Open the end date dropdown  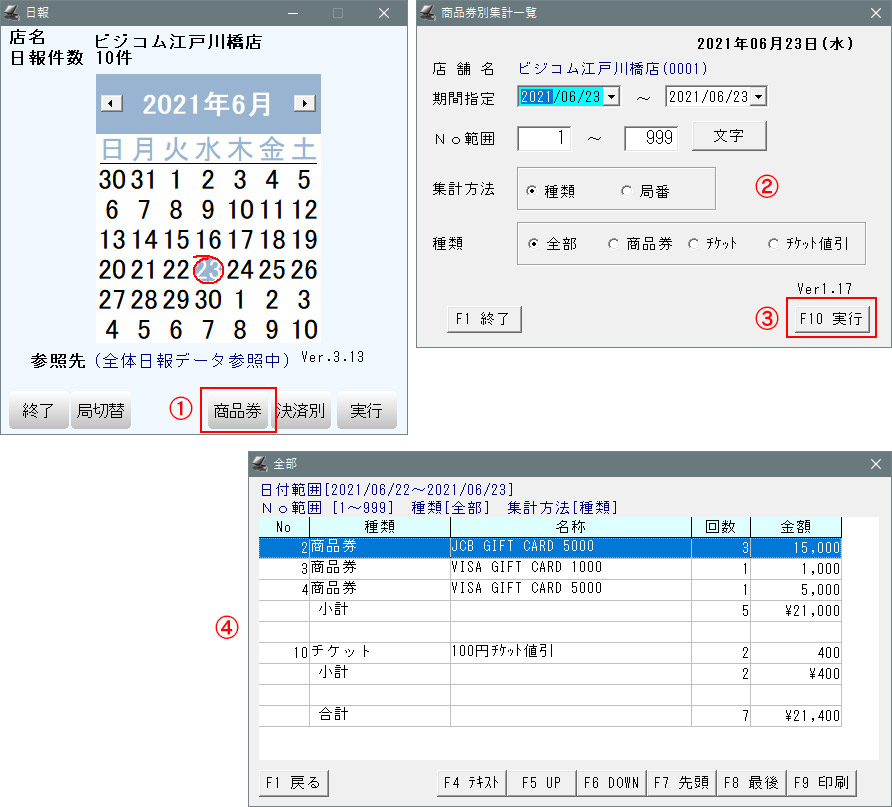pyautogui.click(x=758, y=96)
